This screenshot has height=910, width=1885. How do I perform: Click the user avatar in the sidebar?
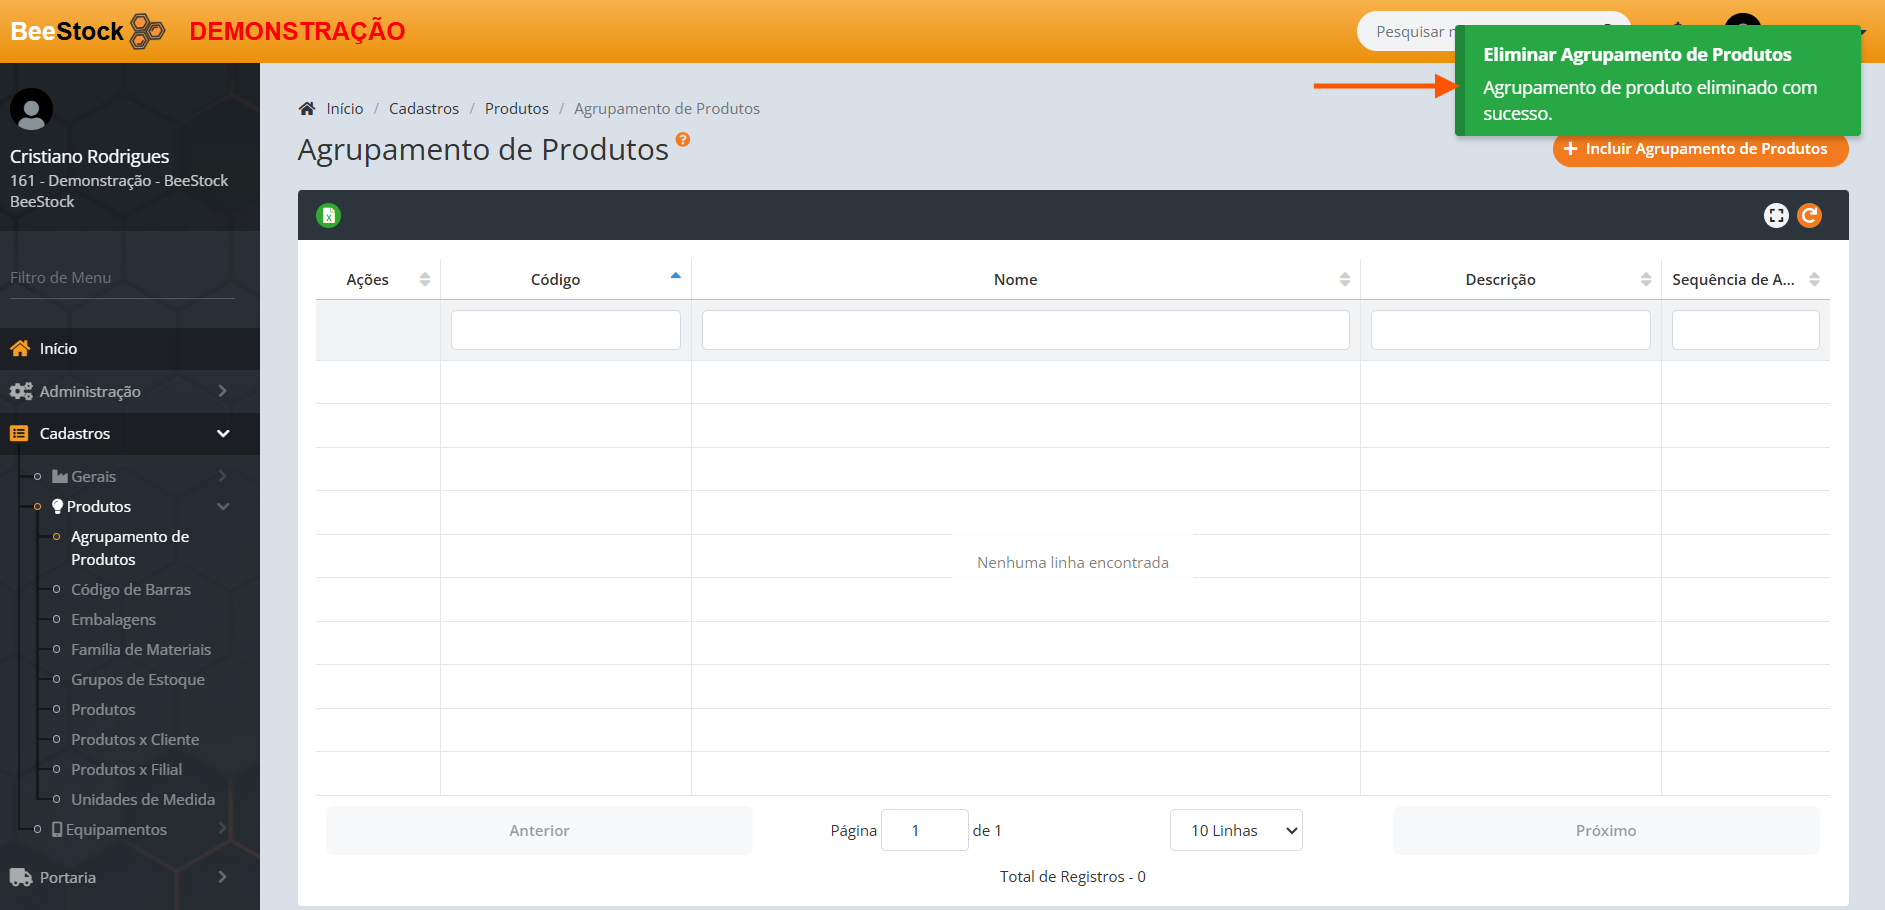tap(31, 109)
